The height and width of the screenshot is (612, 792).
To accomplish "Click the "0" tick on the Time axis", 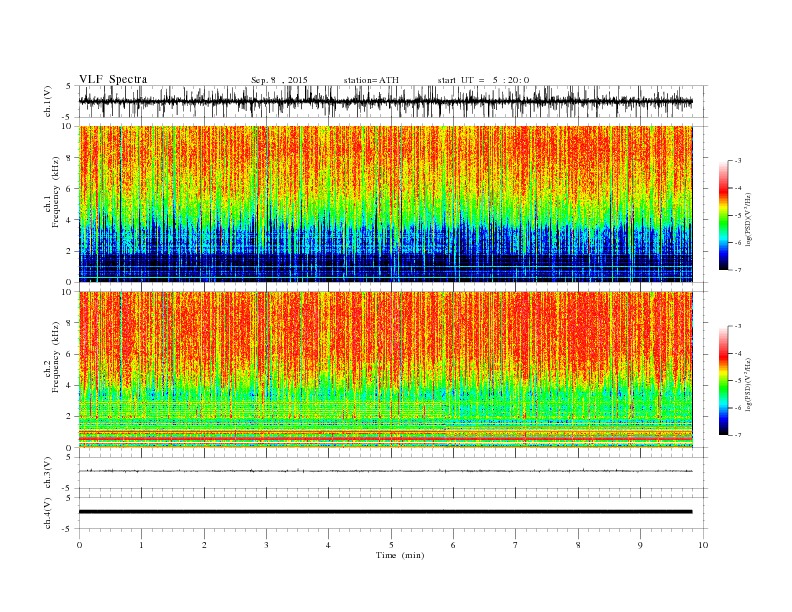I will coord(79,545).
